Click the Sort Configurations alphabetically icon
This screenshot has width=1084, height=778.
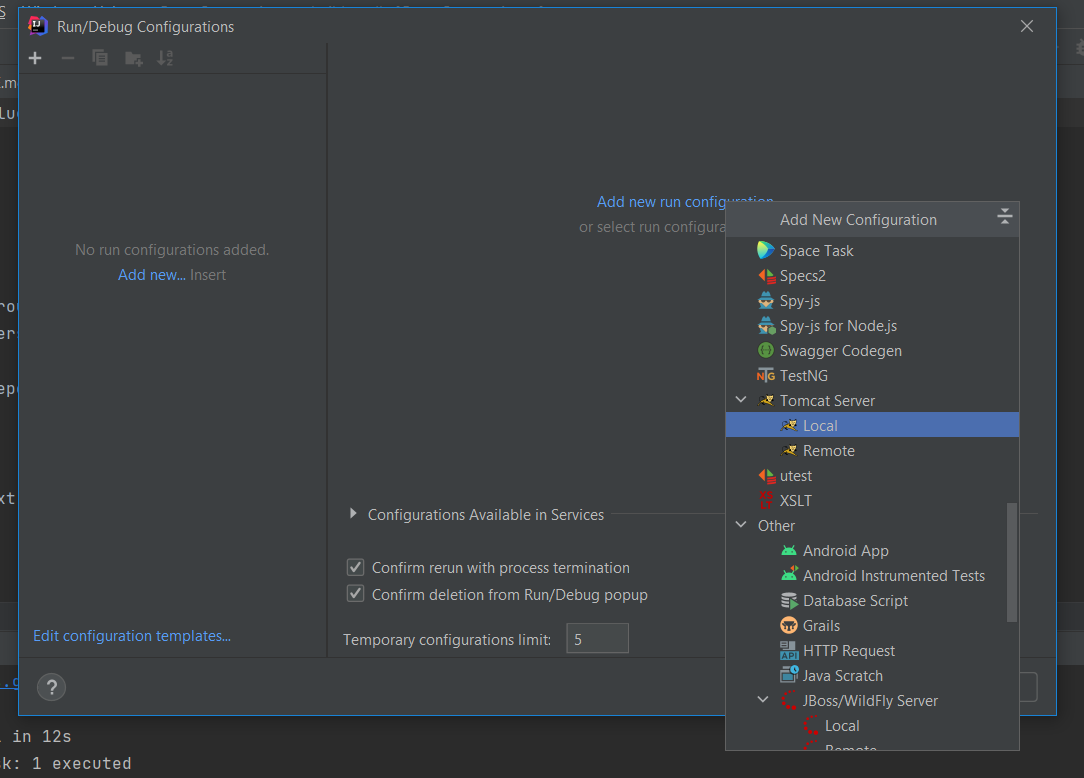coord(165,58)
